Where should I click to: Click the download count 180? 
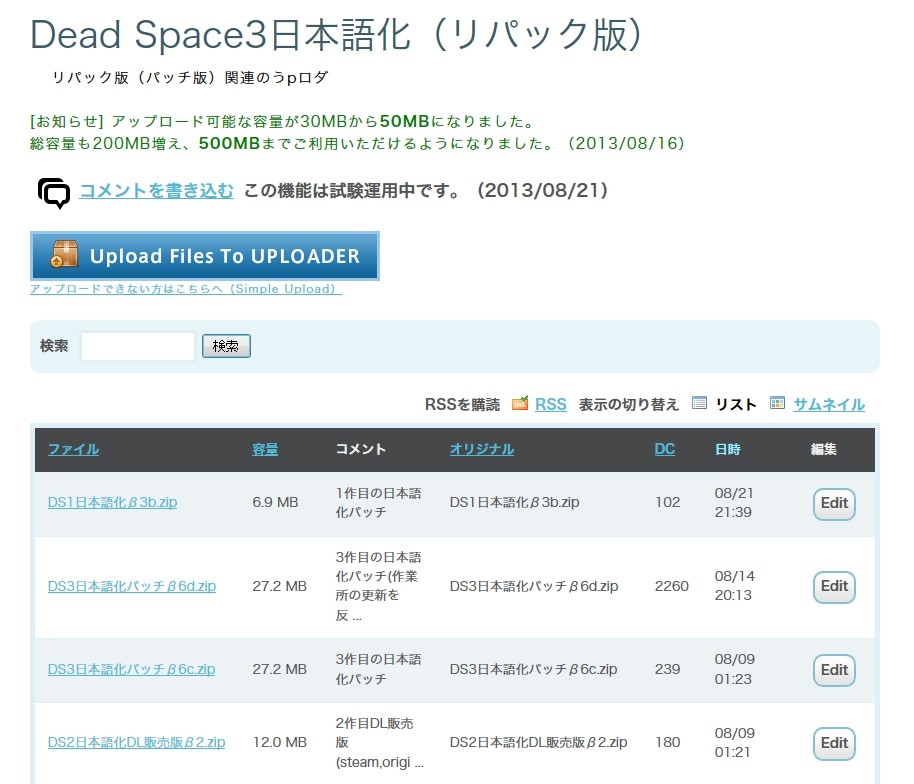click(667, 743)
